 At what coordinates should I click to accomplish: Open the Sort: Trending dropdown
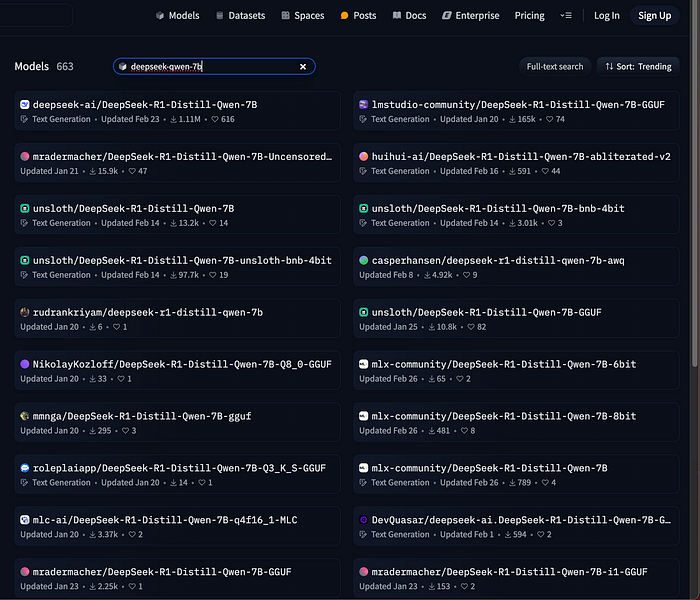pyautogui.click(x=638, y=67)
